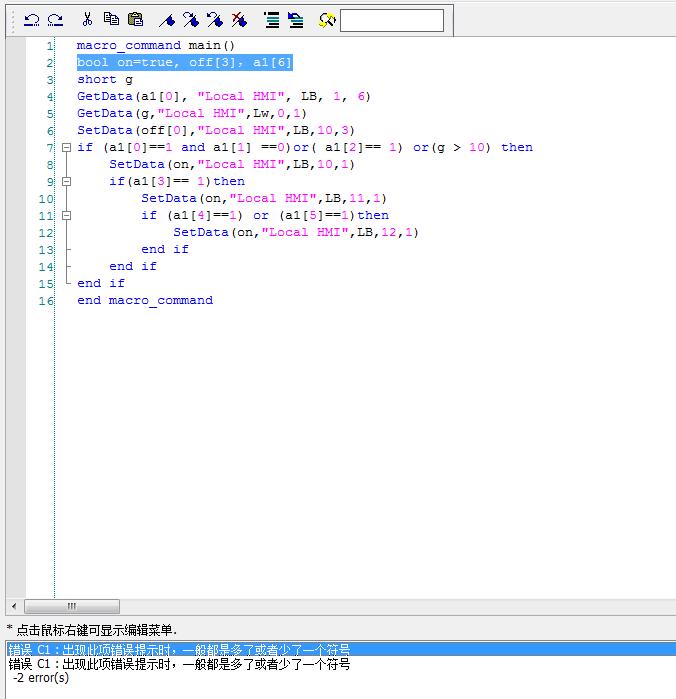Clear all bookmarks with red-crossed flag
Image resolution: width=676 pixels, height=699 pixels.
coord(239,20)
